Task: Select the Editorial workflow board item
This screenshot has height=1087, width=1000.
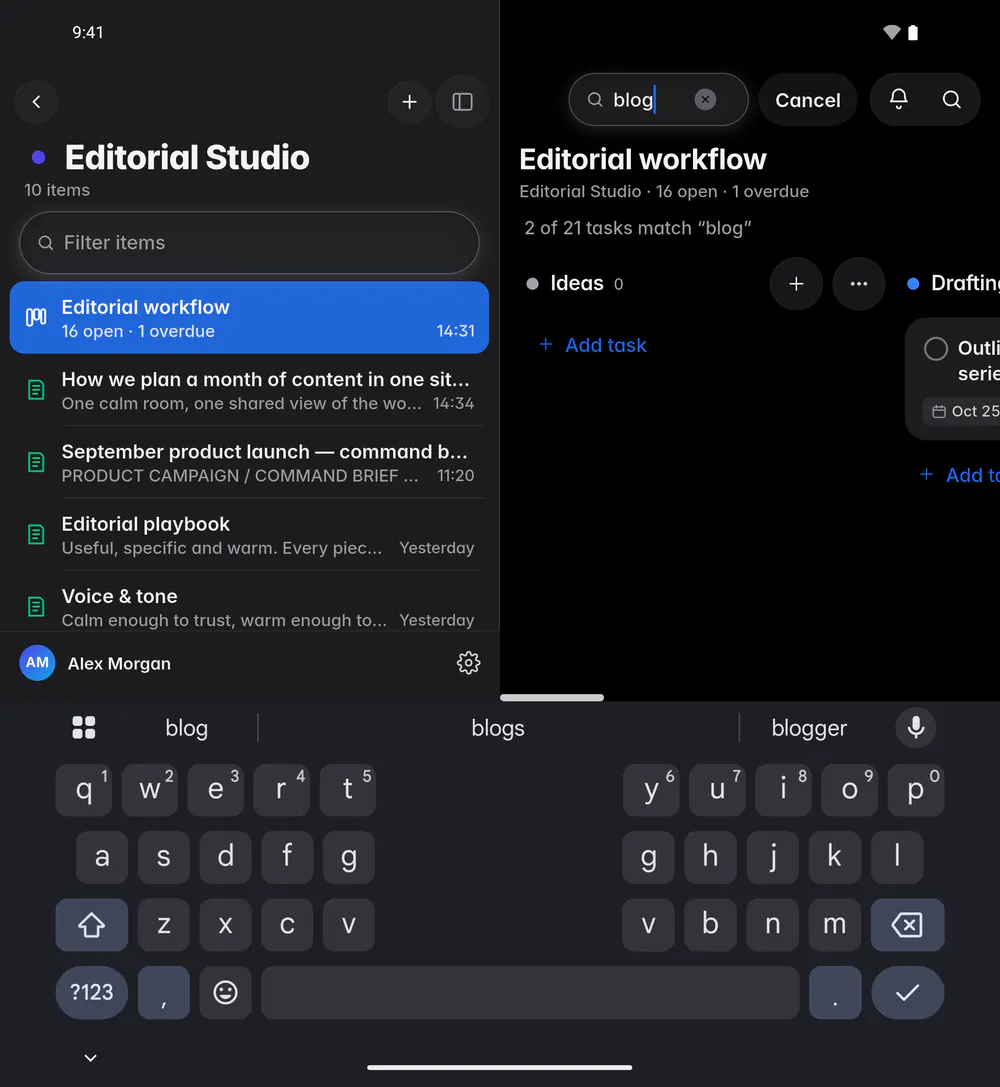Action: point(249,318)
